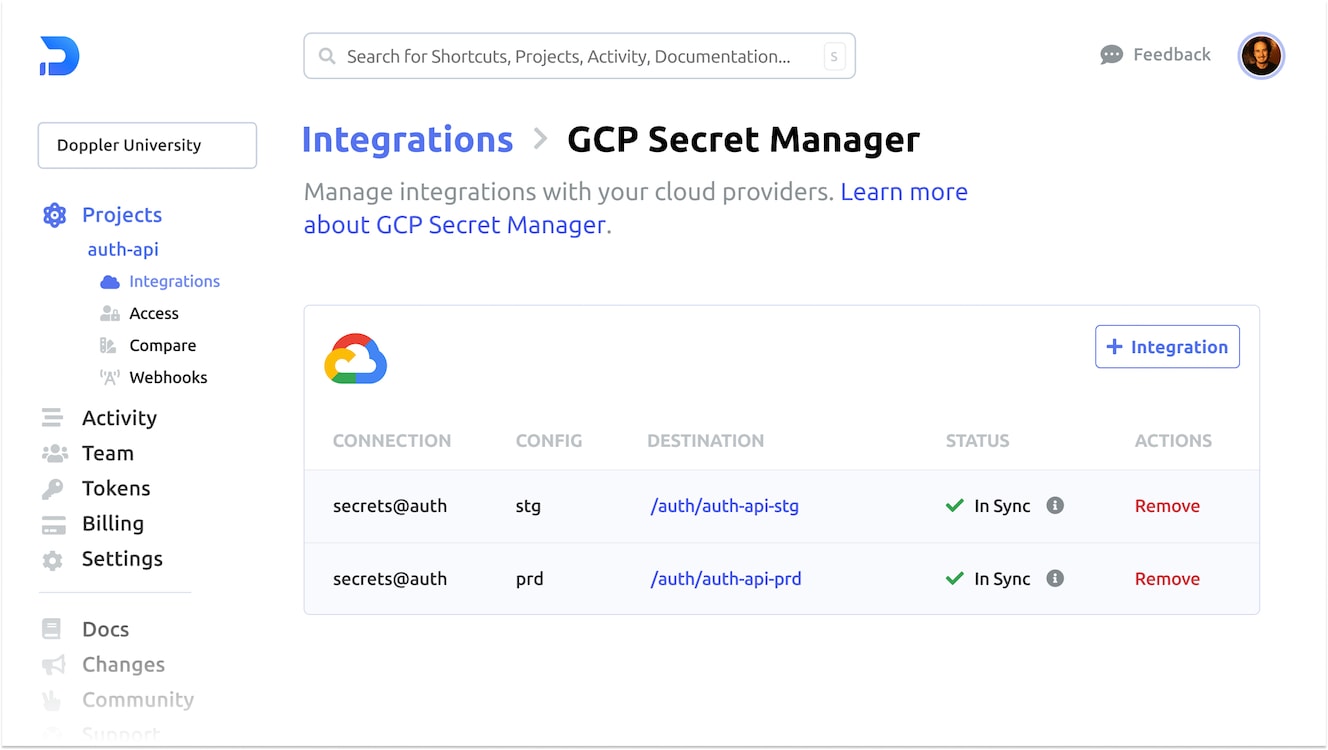Click the info icon next to stg In Sync
Image resolution: width=1328 pixels, height=750 pixels.
coord(1054,505)
